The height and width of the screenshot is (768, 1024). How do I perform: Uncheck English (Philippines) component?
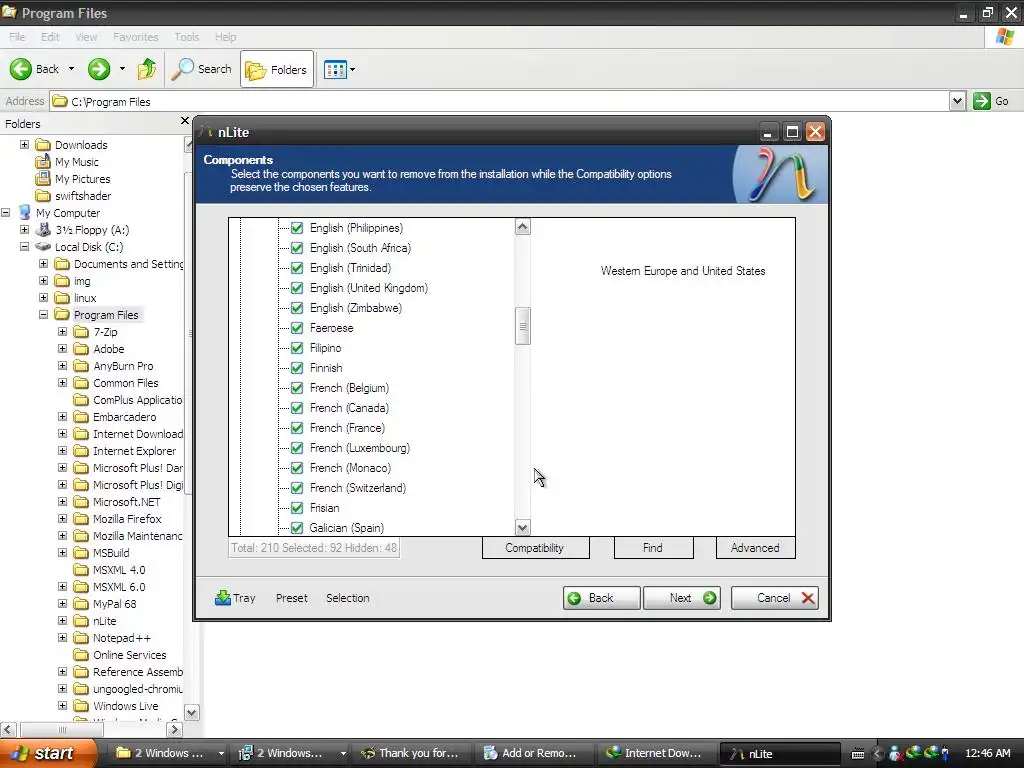(x=296, y=228)
